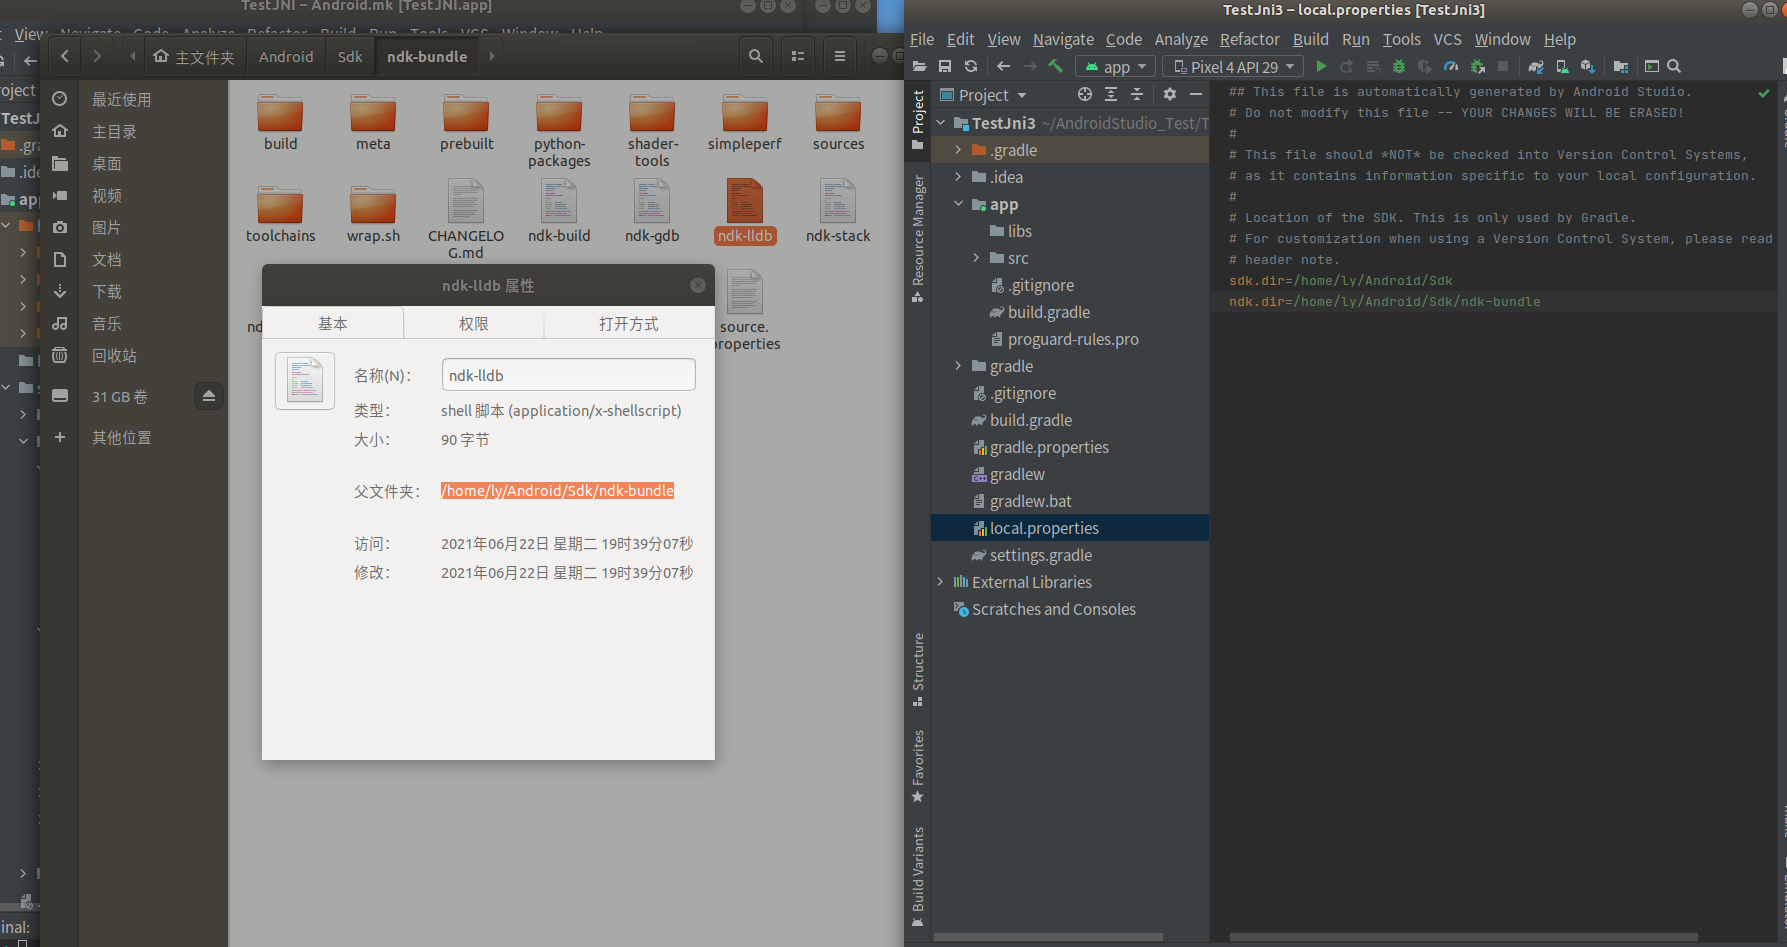
Task: Toggle the Favorites side tab
Action: coord(918,766)
